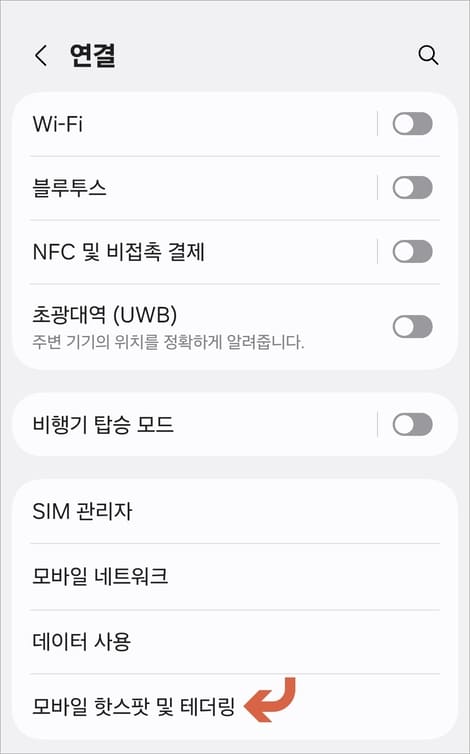Toggle NFC 및 비접촉 결제 on
The height and width of the screenshot is (754, 470).
tap(412, 251)
